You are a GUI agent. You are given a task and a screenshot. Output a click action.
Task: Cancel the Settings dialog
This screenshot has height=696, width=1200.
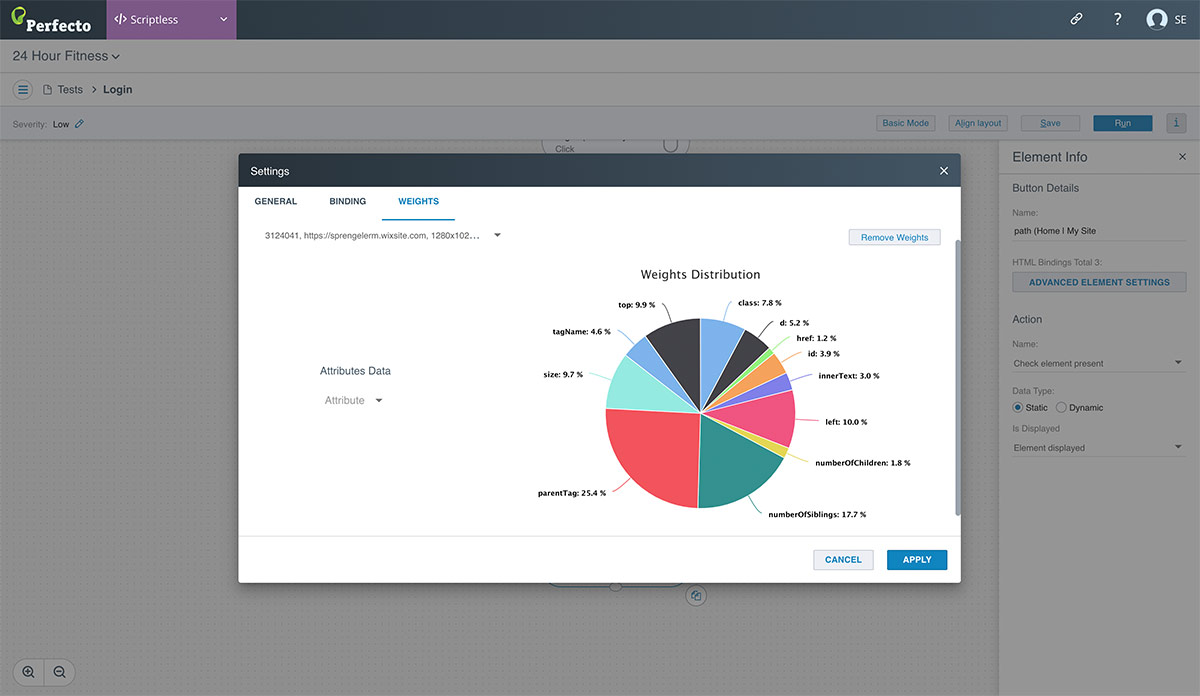pyautogui.click(x=843, y=560)
